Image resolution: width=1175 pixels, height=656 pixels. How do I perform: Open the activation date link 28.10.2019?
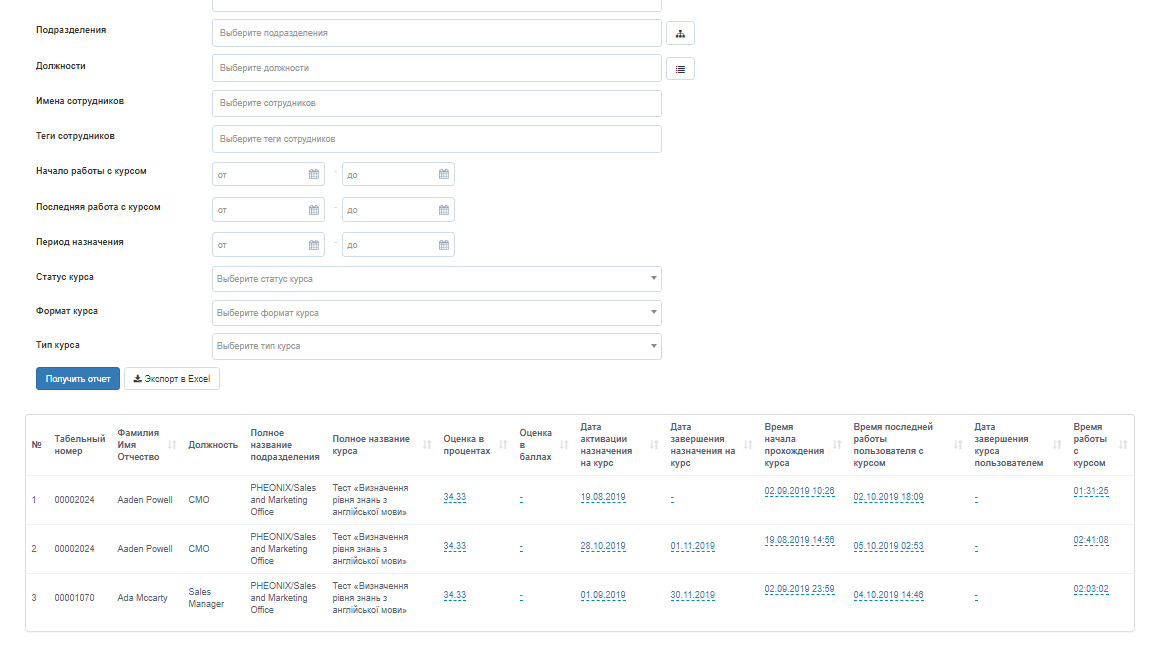pos(602,547)
